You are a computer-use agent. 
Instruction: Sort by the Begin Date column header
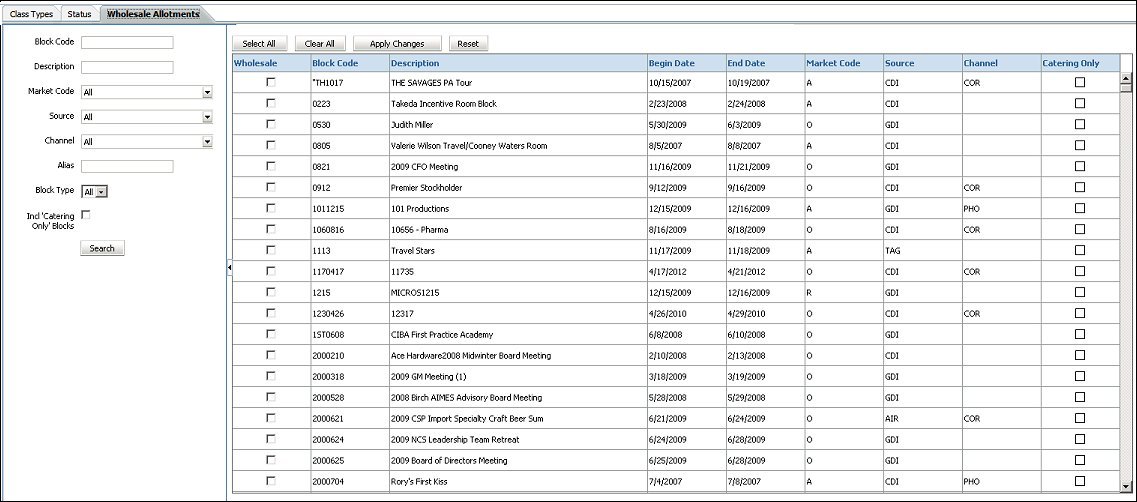pyautogui.click(x=671, y=63)
